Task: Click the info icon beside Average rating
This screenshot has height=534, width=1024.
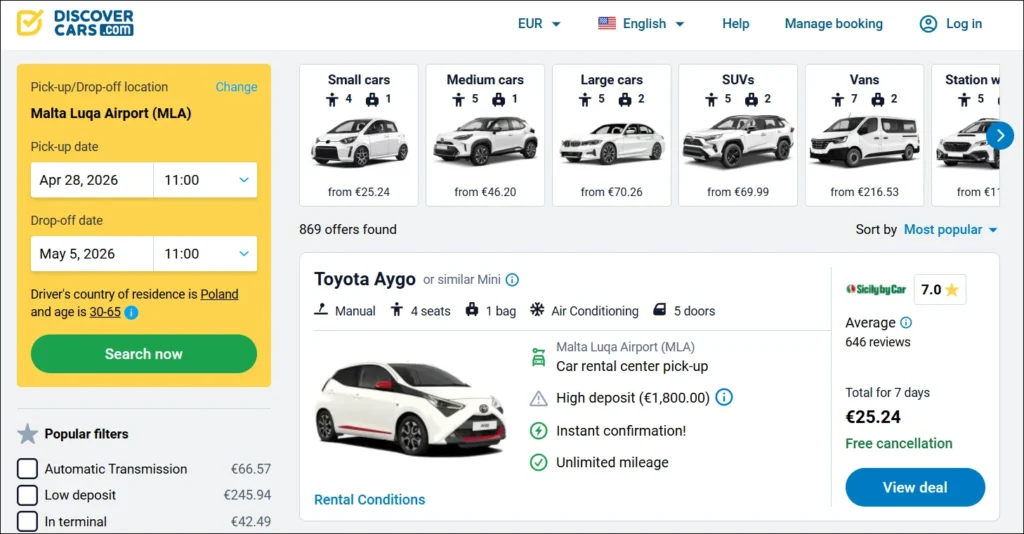Action: [906, 322]
